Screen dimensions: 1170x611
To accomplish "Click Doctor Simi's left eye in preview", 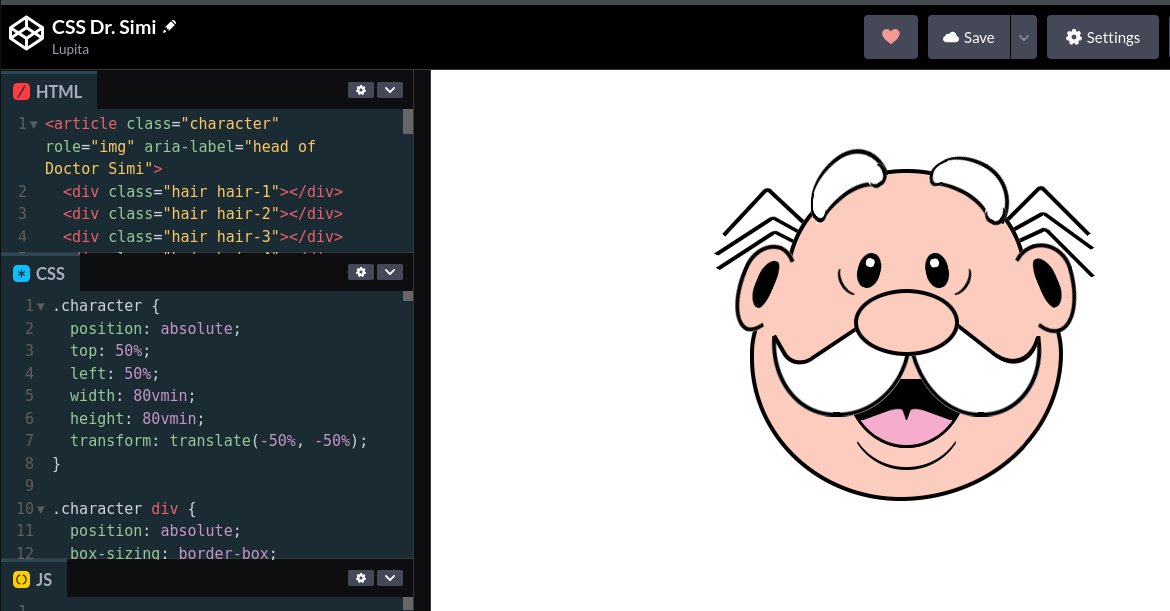I will pos(869,270).
